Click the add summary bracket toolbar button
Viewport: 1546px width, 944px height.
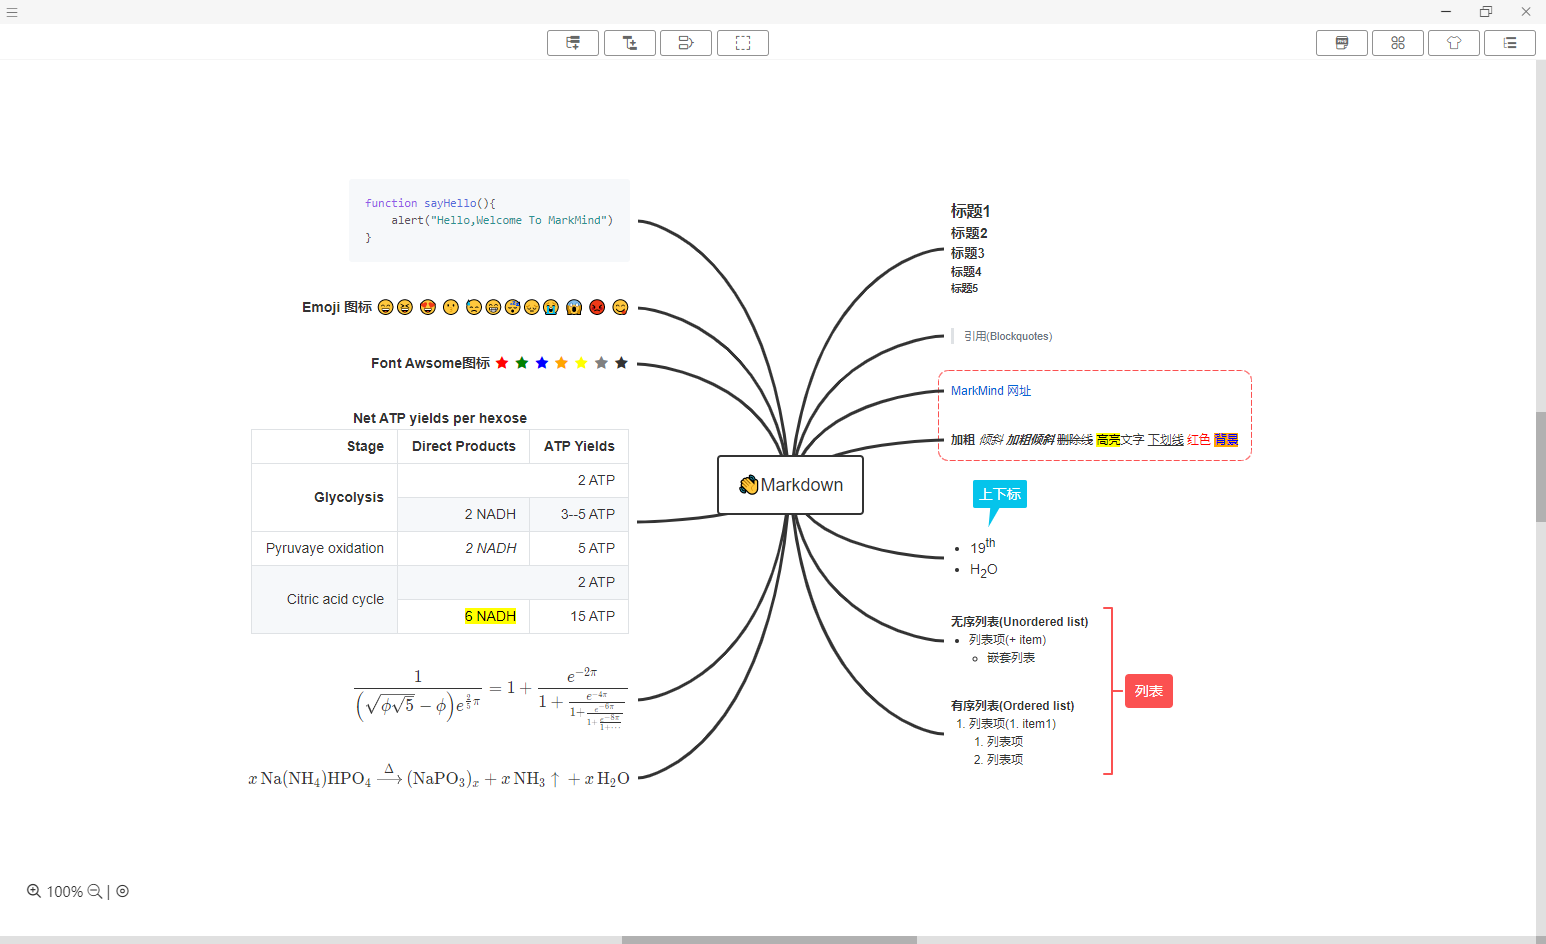tap(686, 43)
